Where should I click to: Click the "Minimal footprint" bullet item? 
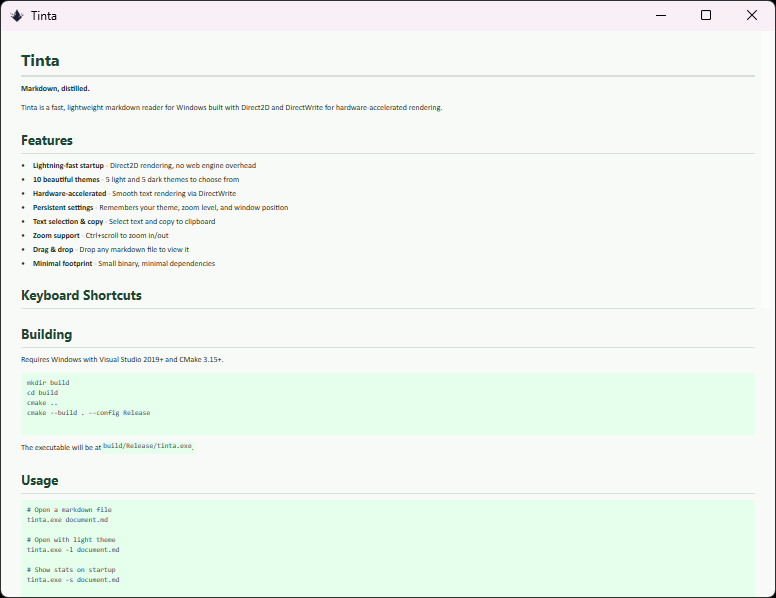click(62, 263)
